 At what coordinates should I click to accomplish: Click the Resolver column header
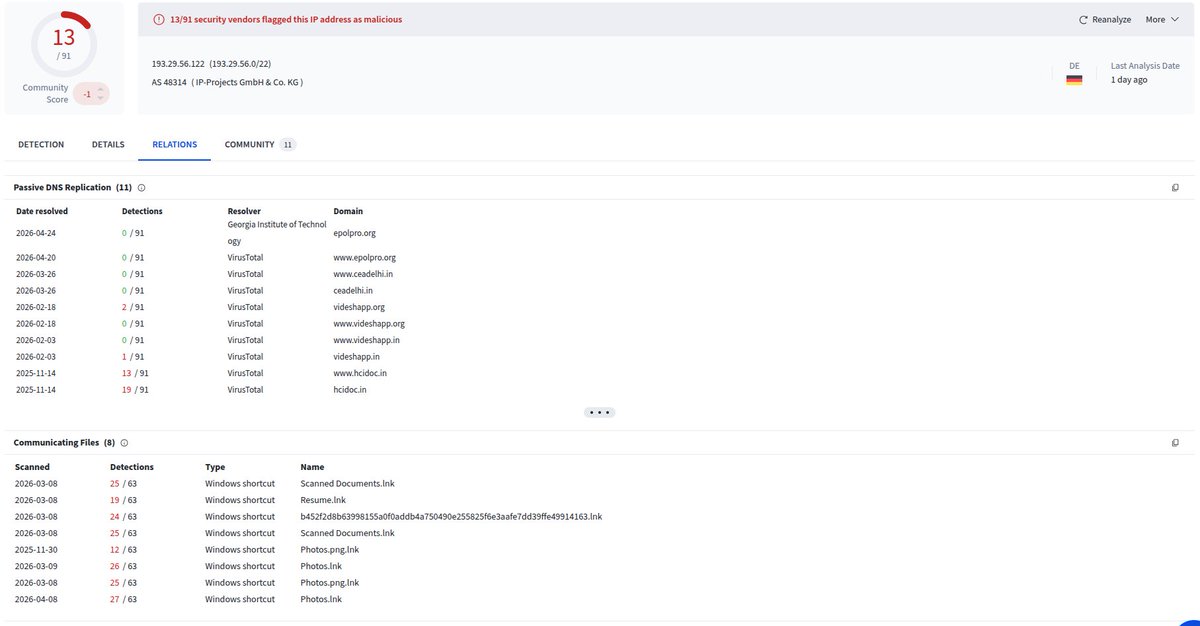click(244, 211)
